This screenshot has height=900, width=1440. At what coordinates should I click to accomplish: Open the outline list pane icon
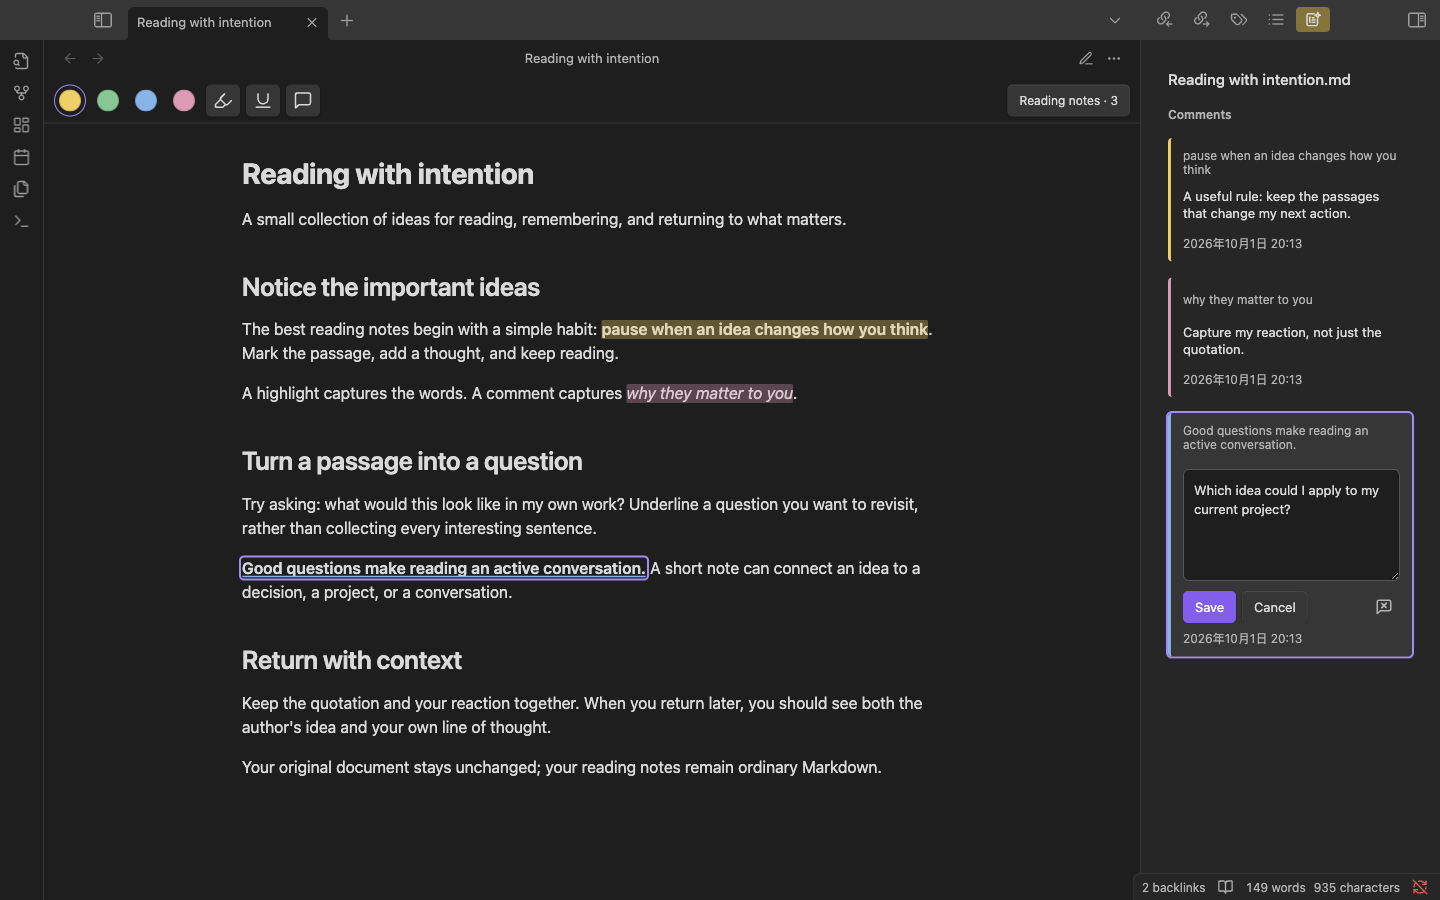(1275, 20)
